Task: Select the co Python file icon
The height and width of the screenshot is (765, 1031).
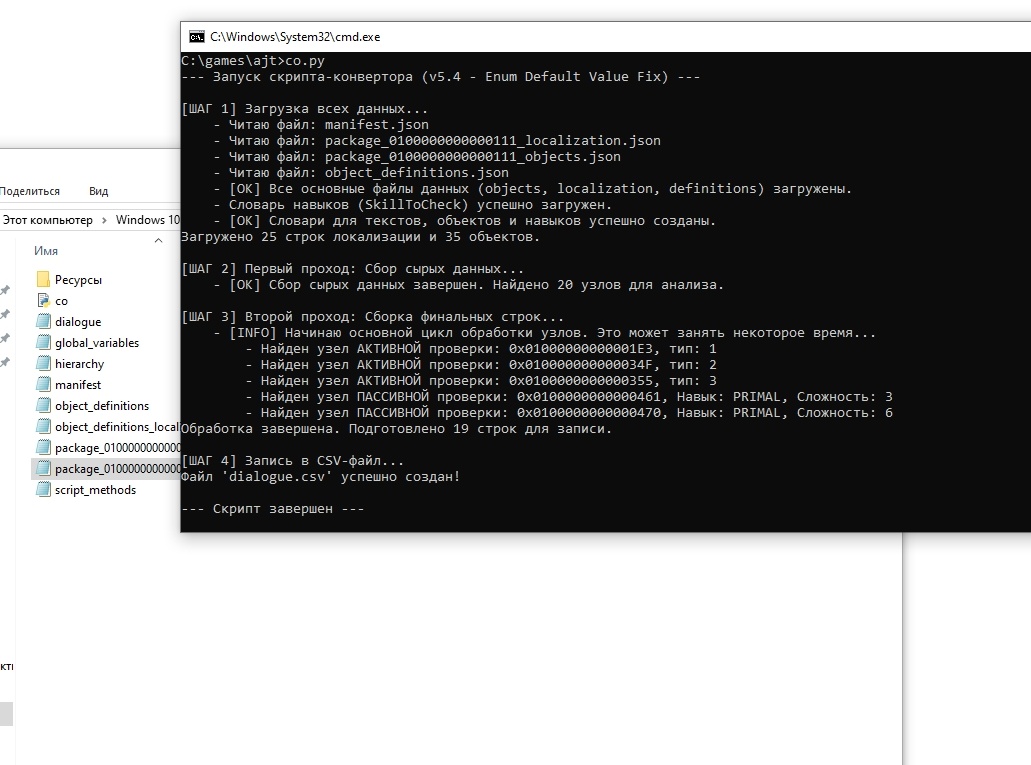Action: (43, 301)
